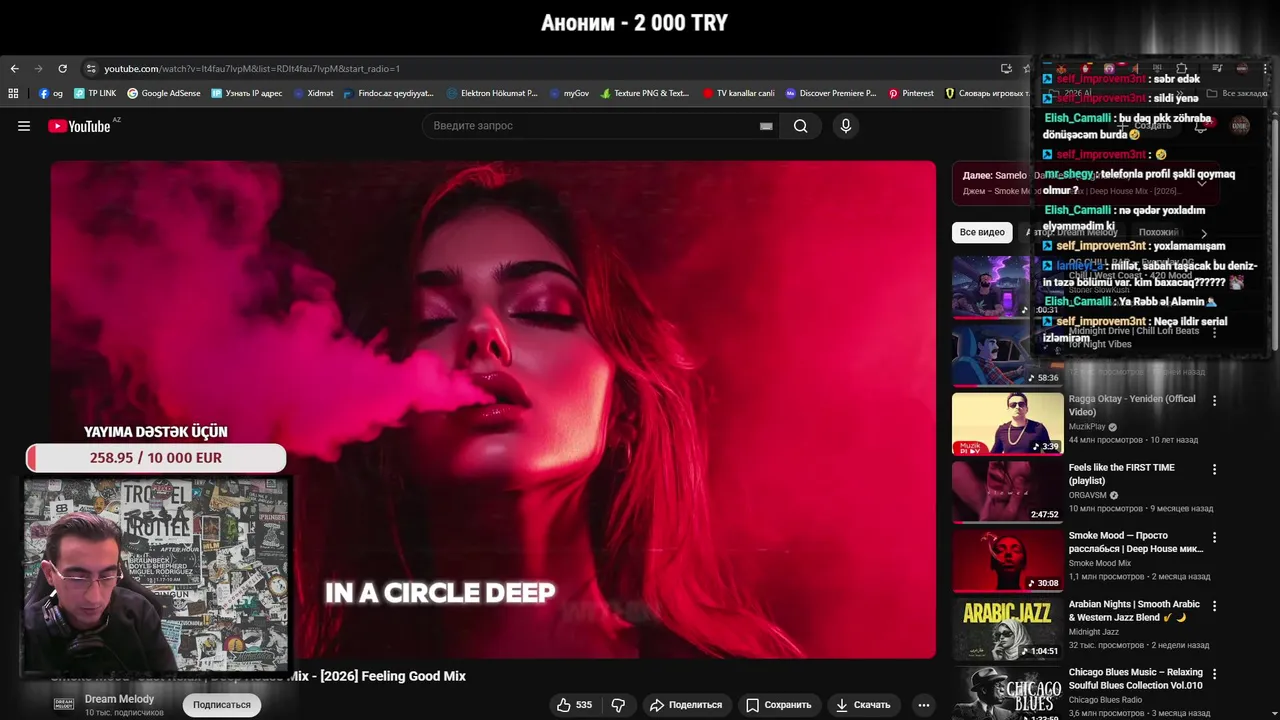Open 'Feels like the FIRST TIME' playlist title
Screen dimensions: 1280x720
1121,474
